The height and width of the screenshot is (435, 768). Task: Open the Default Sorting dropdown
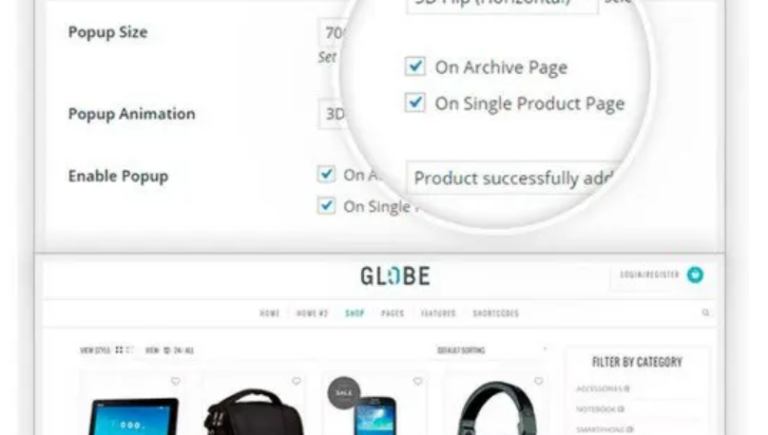(x=492, y=350)
